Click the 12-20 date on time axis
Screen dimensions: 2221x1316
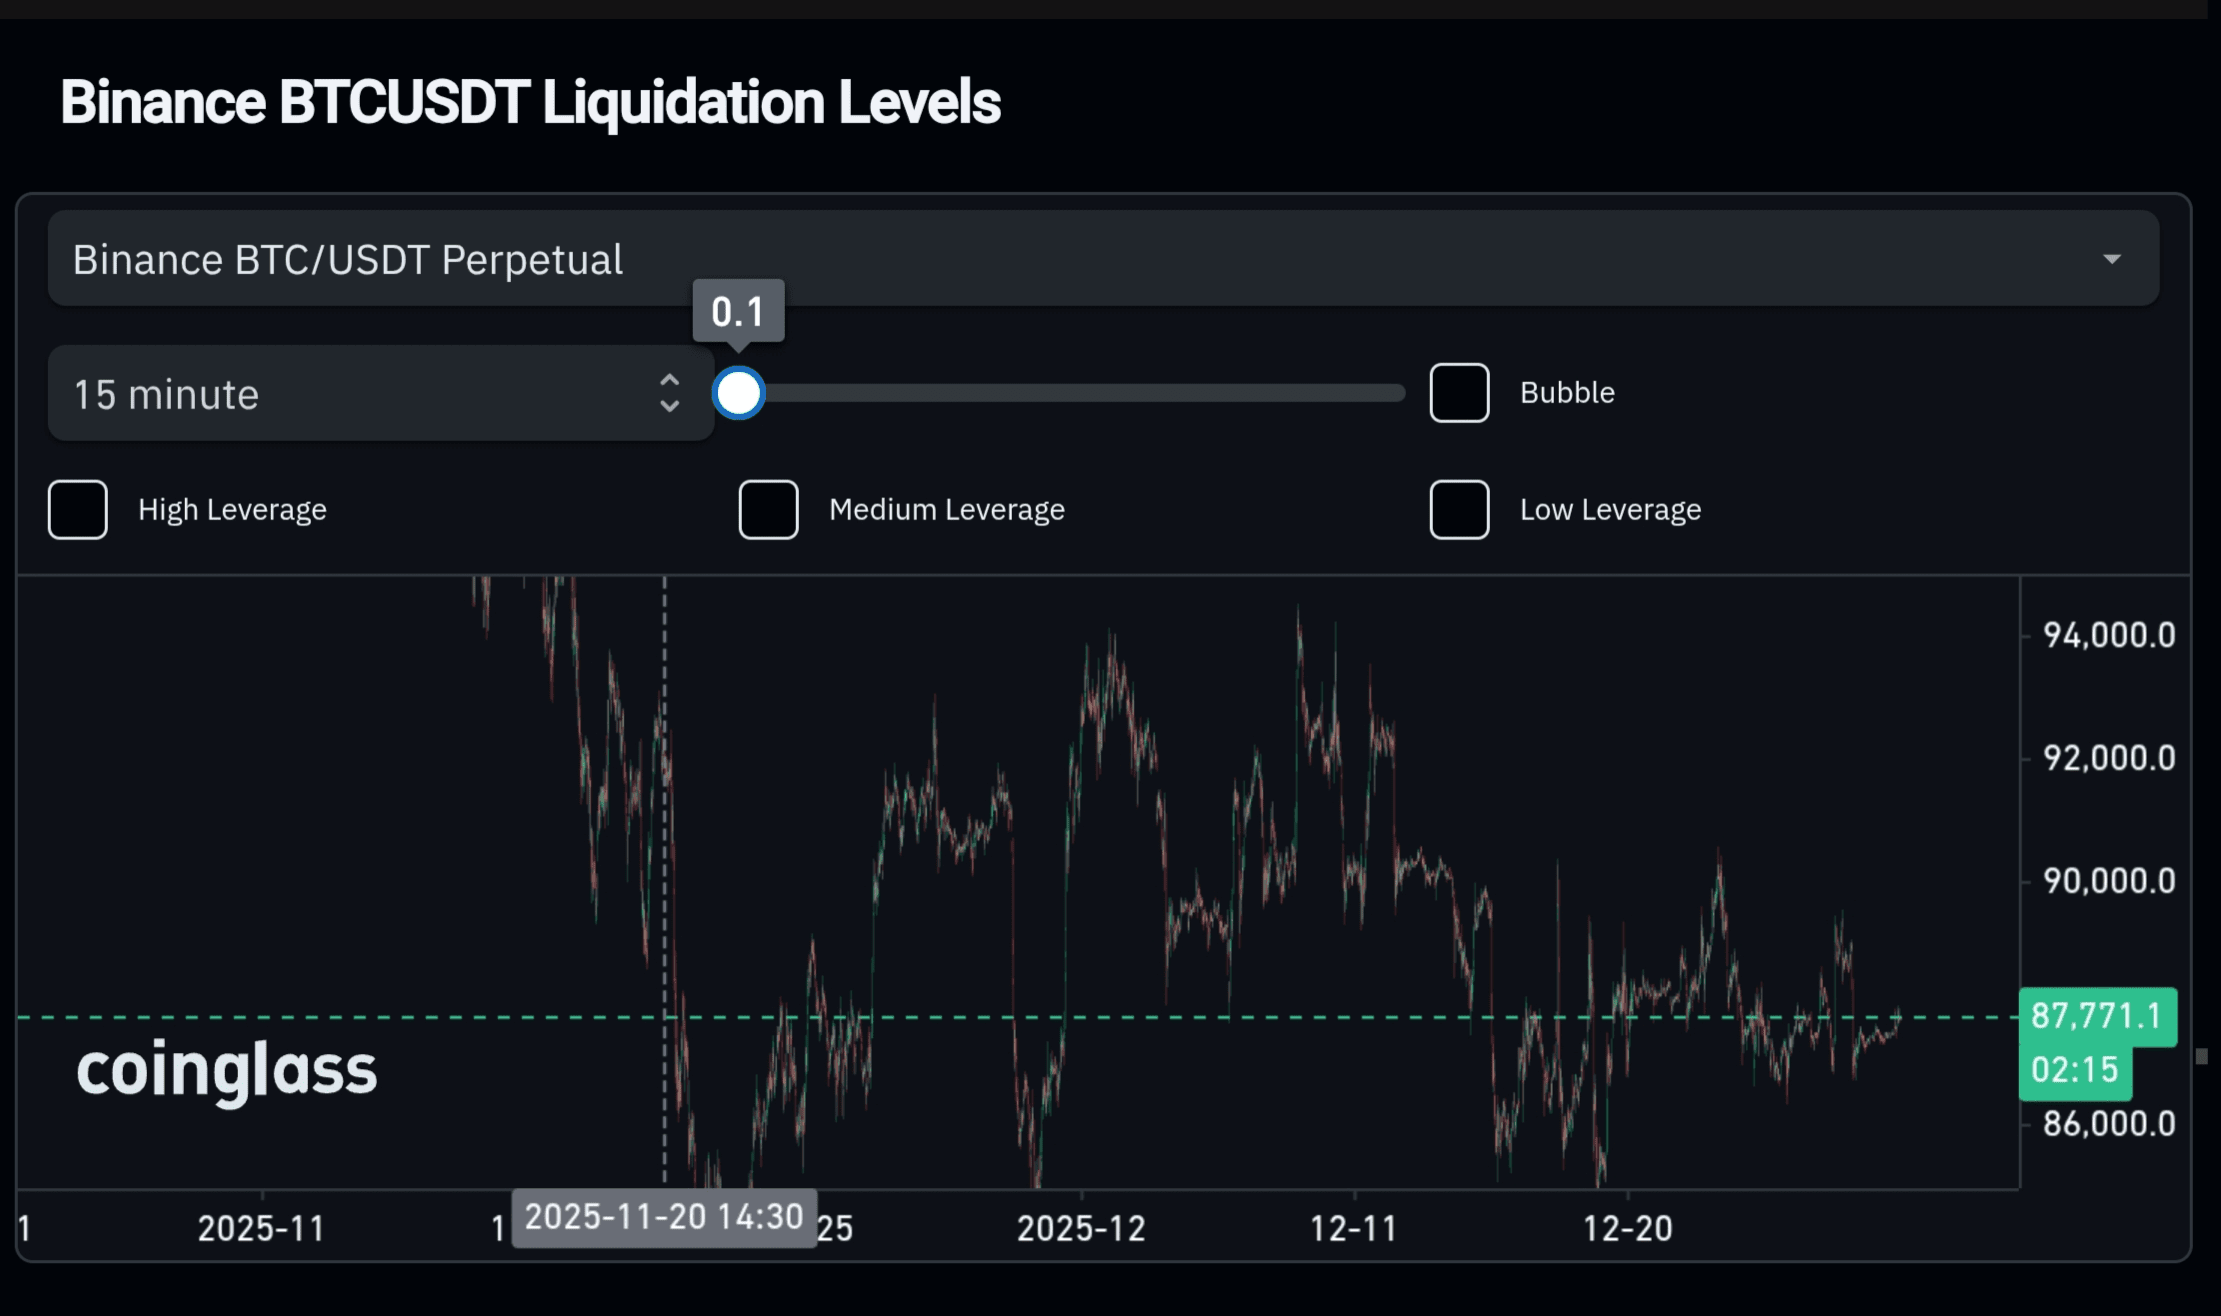pos(1627,1228)
